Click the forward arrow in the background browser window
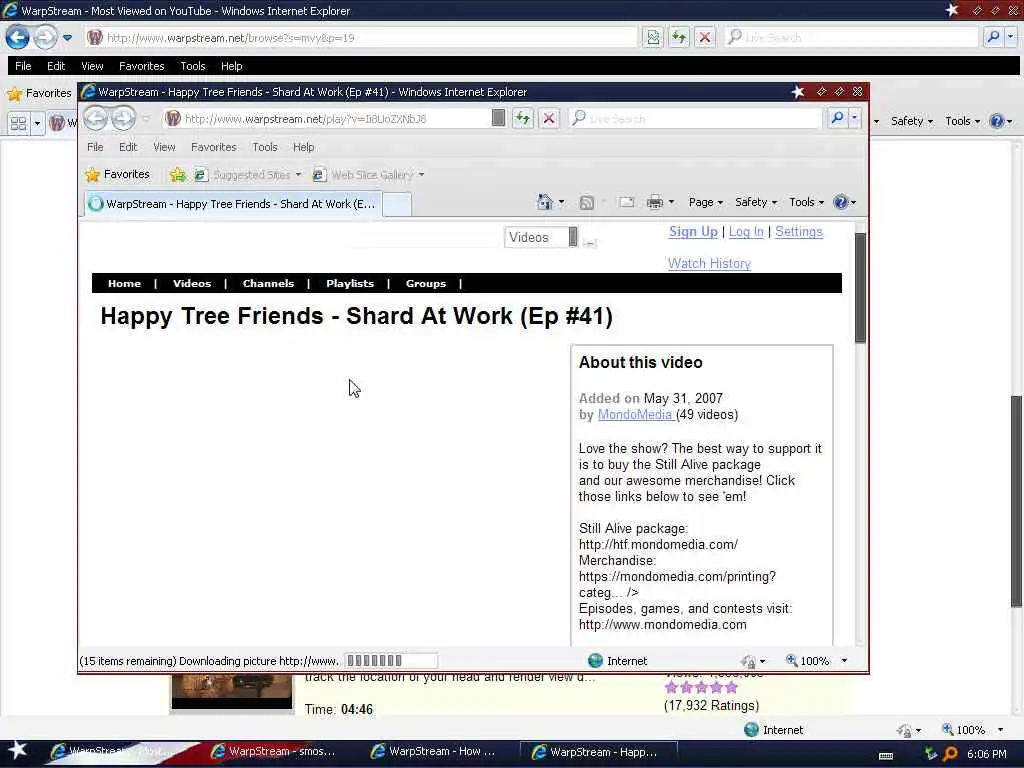The image size is (1024, 768). click(x=45, y=37)
